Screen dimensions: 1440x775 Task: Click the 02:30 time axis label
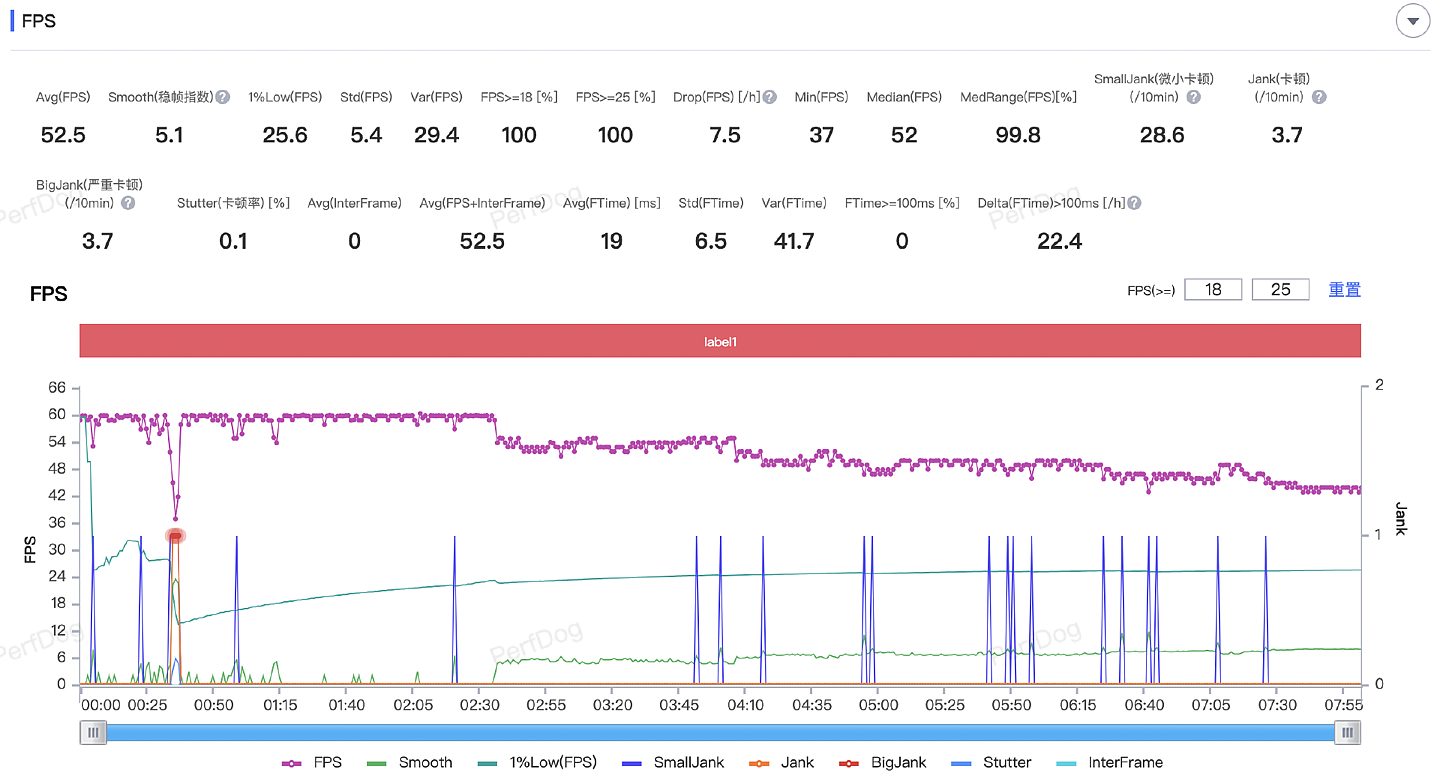coord(479,705)
